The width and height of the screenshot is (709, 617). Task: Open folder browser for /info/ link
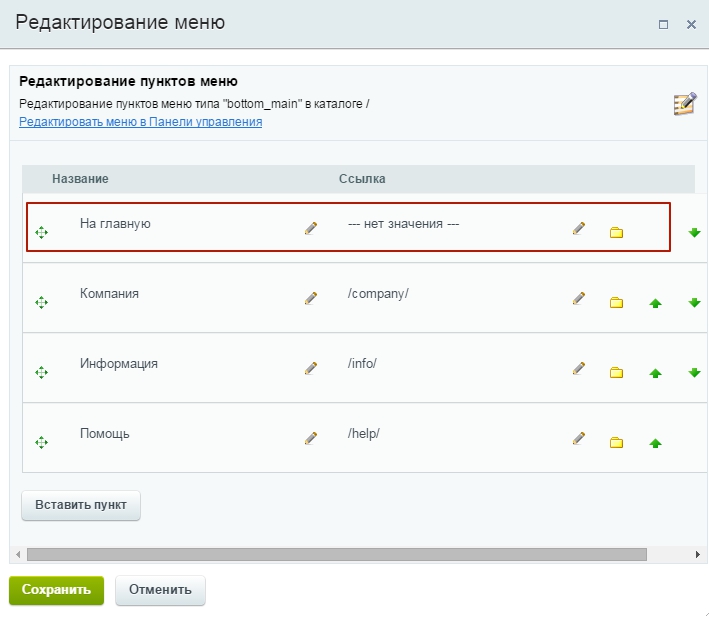[616, 373]
